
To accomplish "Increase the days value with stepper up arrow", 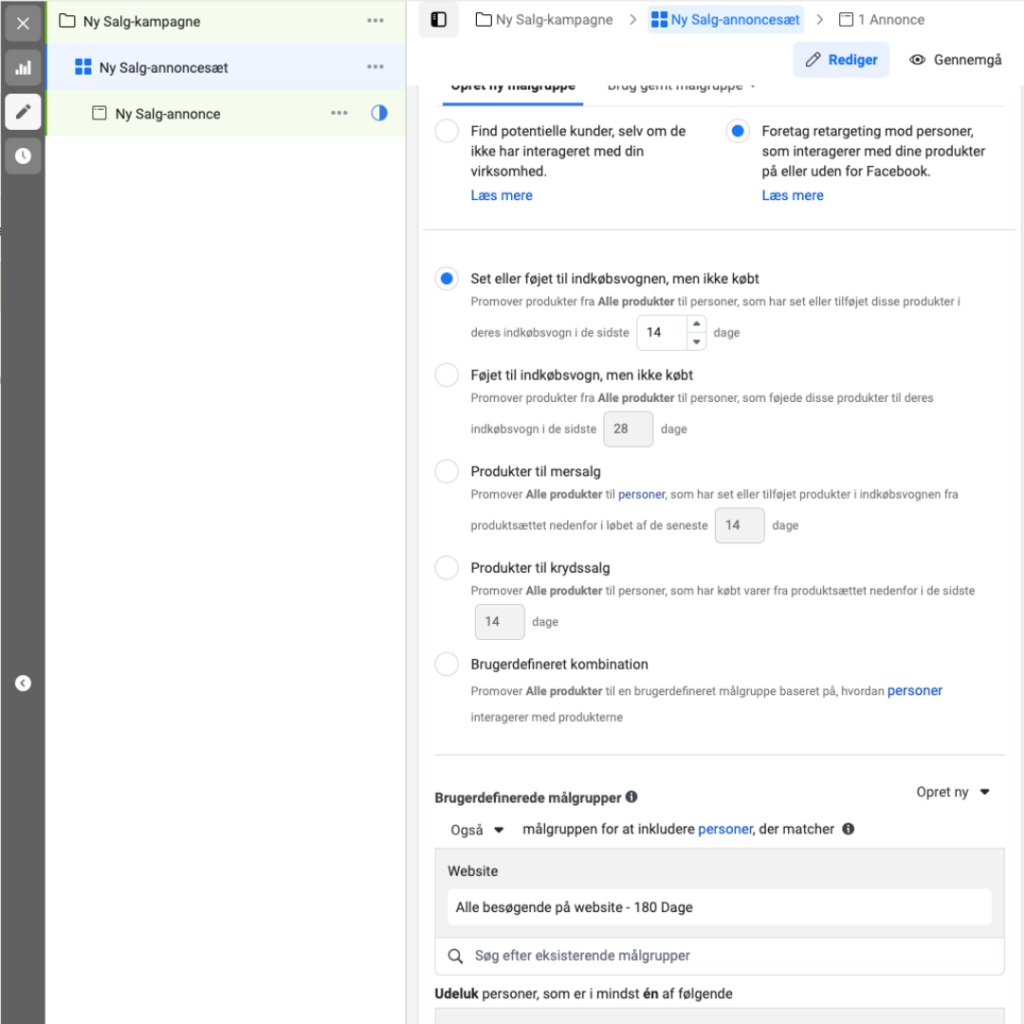I will pos(696,324).
